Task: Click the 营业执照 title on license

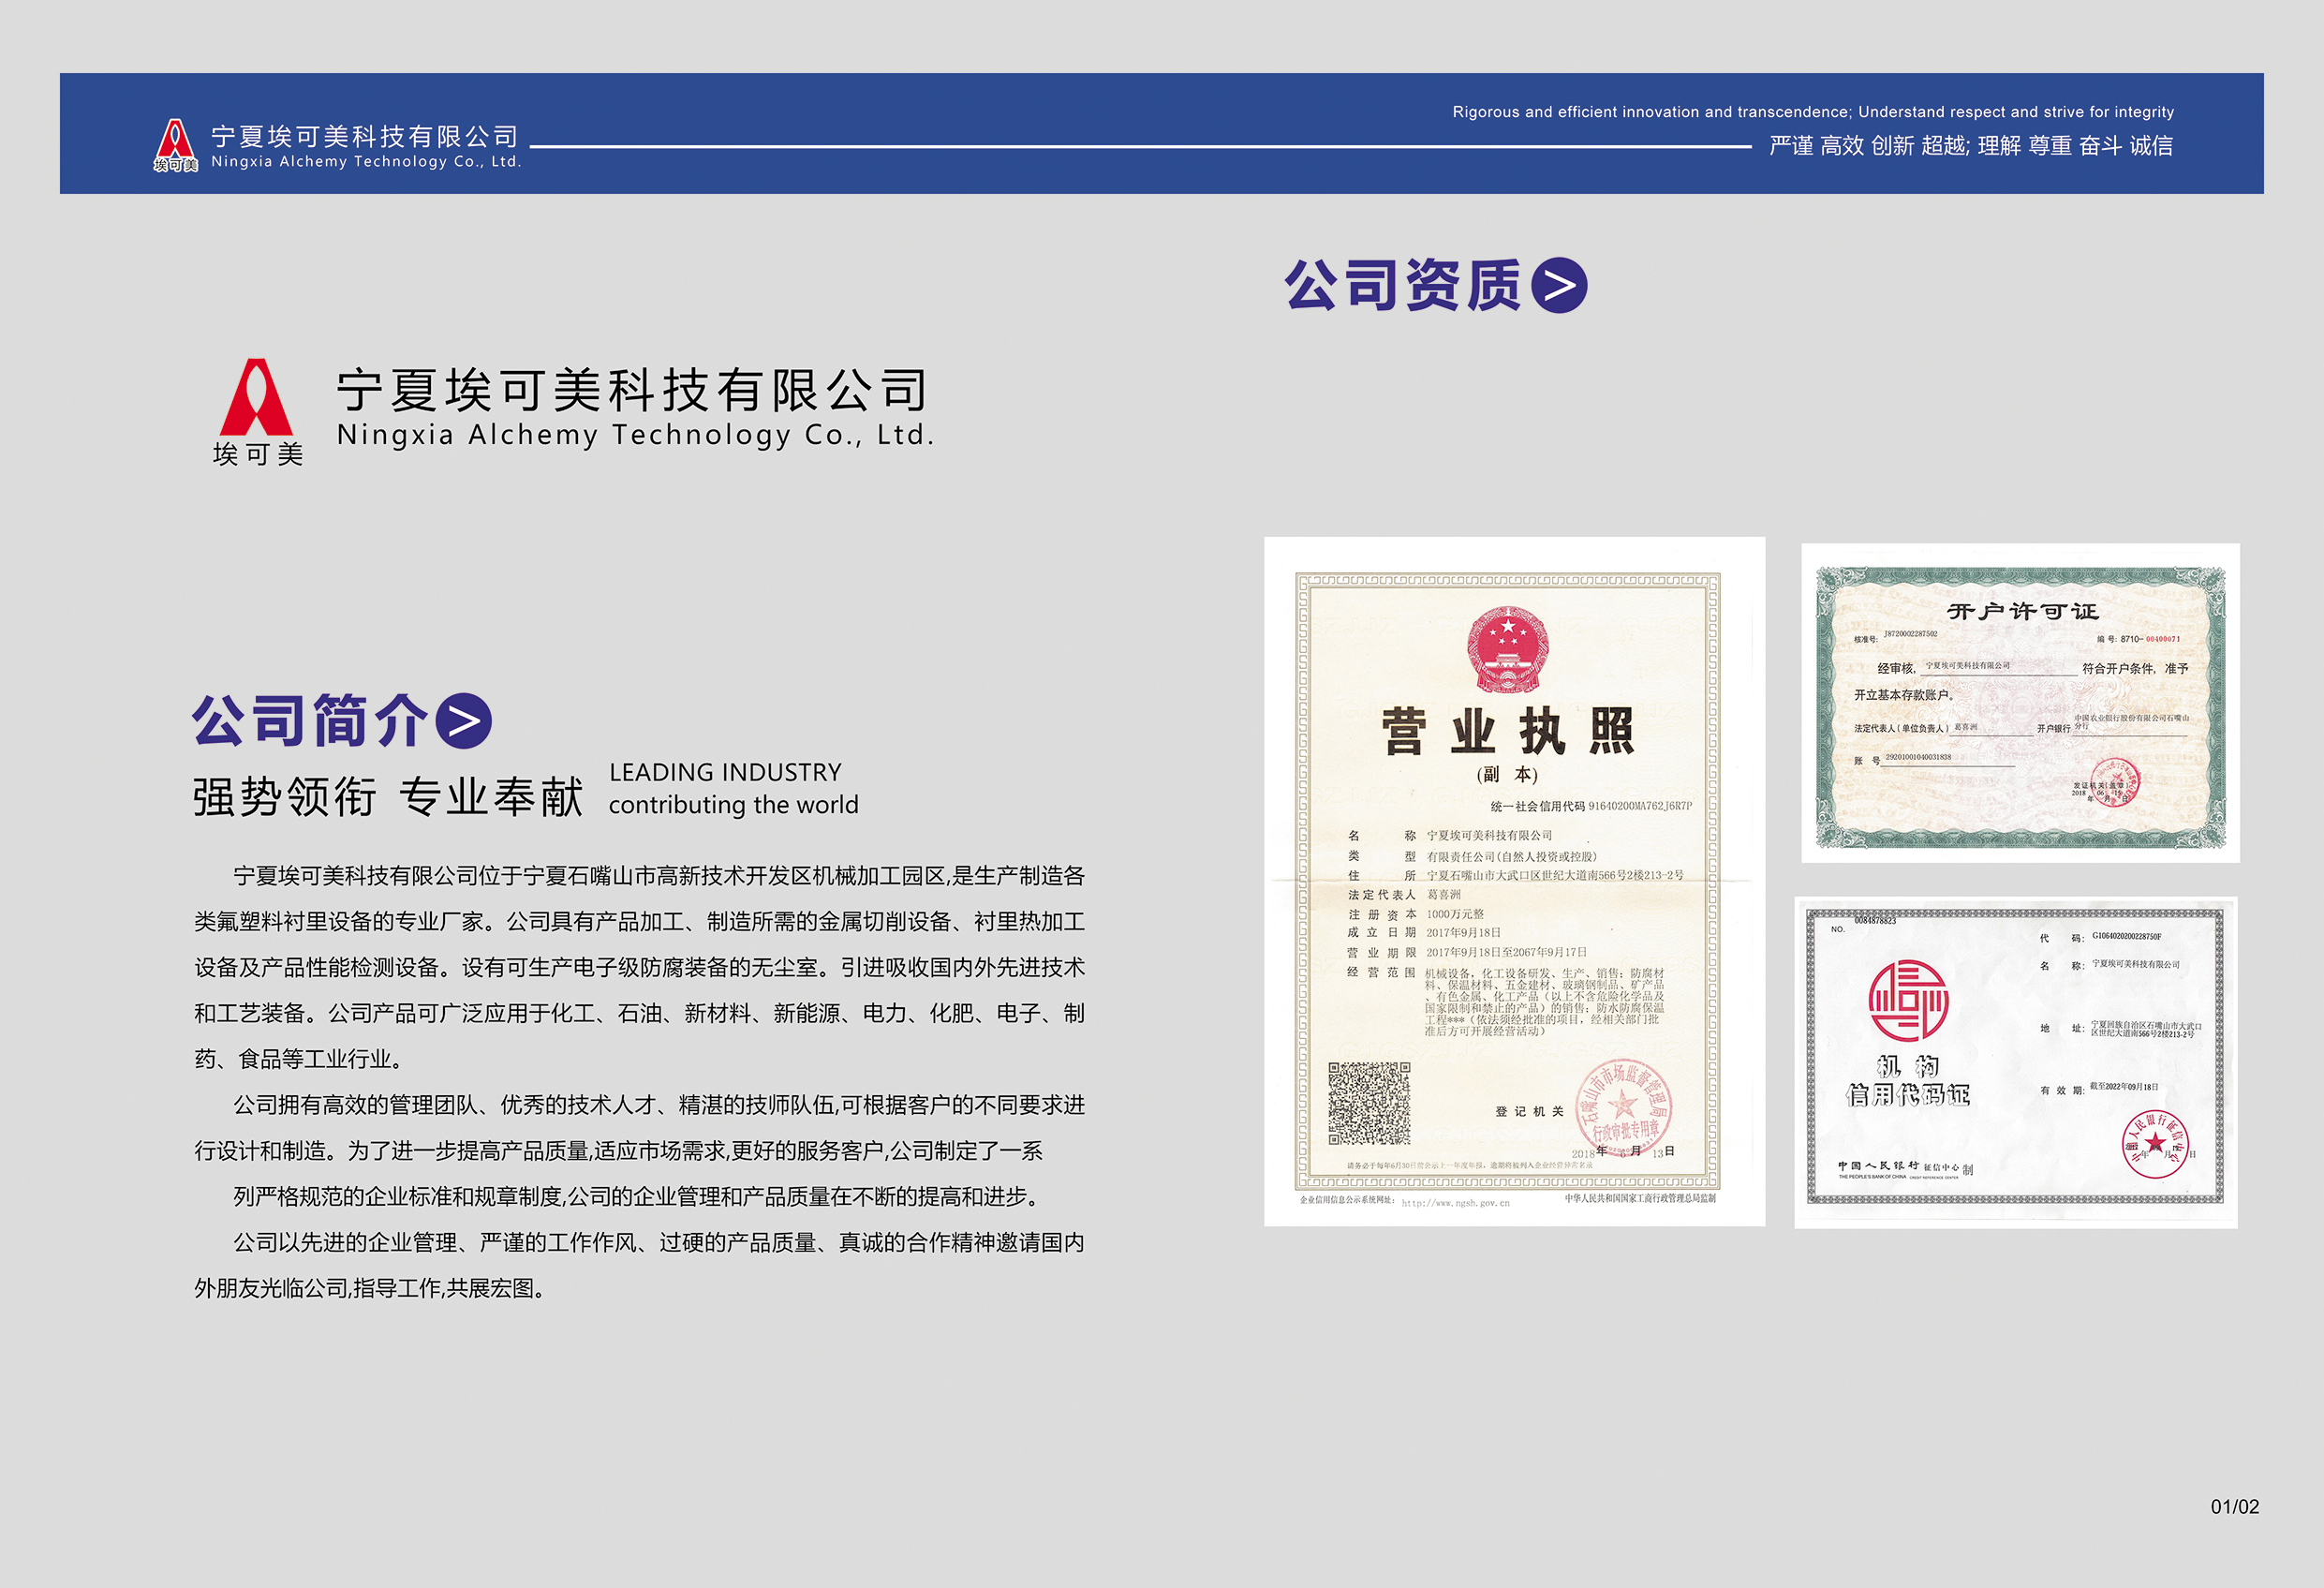Action: (1508, 732)
